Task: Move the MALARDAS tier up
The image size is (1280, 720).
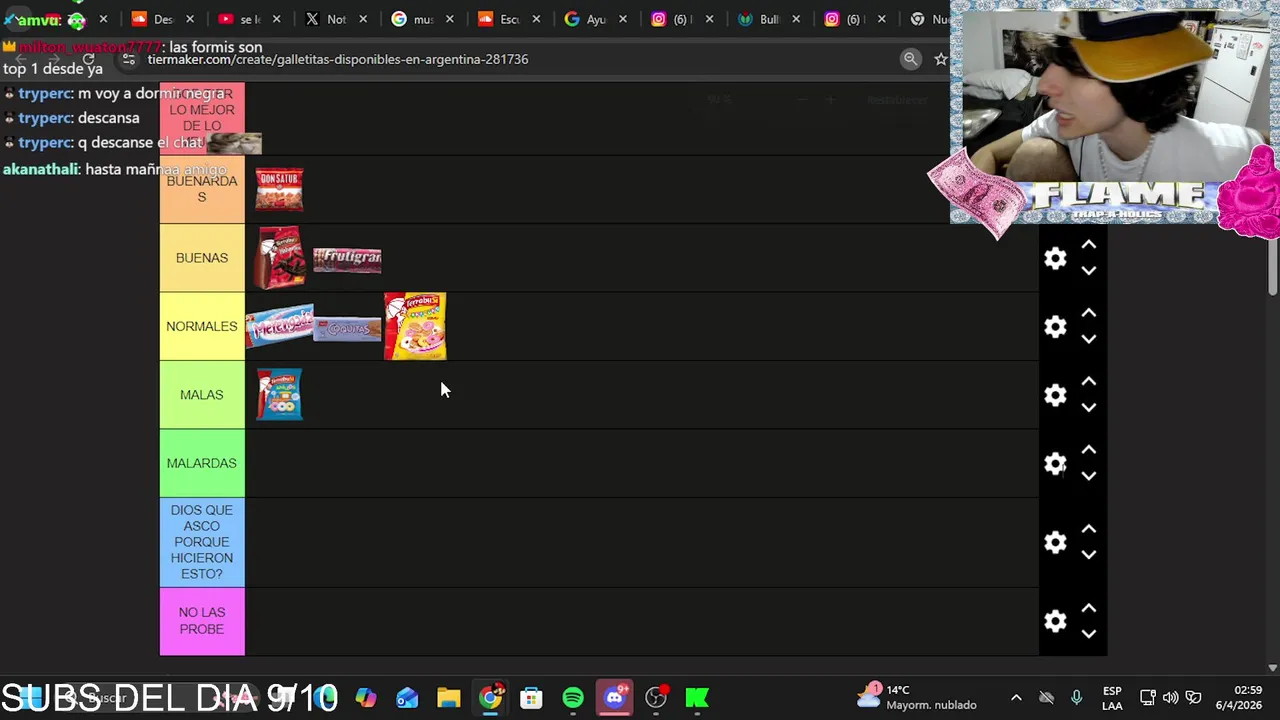Action: (1089, 450)
